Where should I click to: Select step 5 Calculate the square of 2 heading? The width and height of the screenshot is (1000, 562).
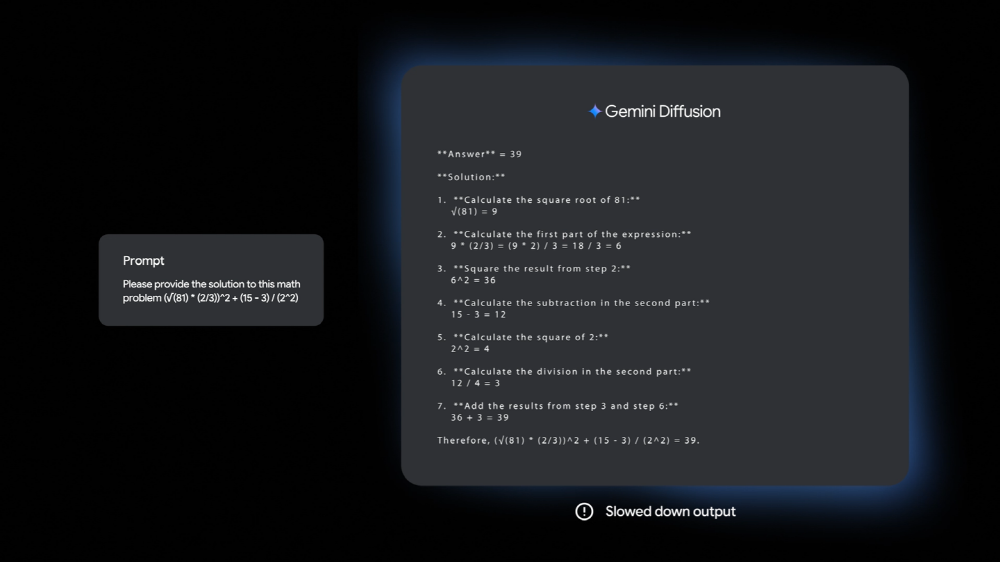(530, 337)
